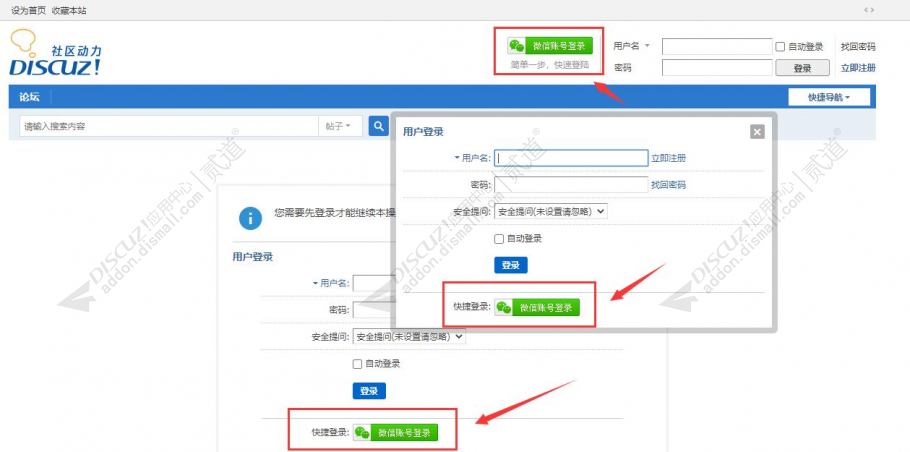Click the info icon beside the login notice

pyautogui.click(x=250, y=219)
